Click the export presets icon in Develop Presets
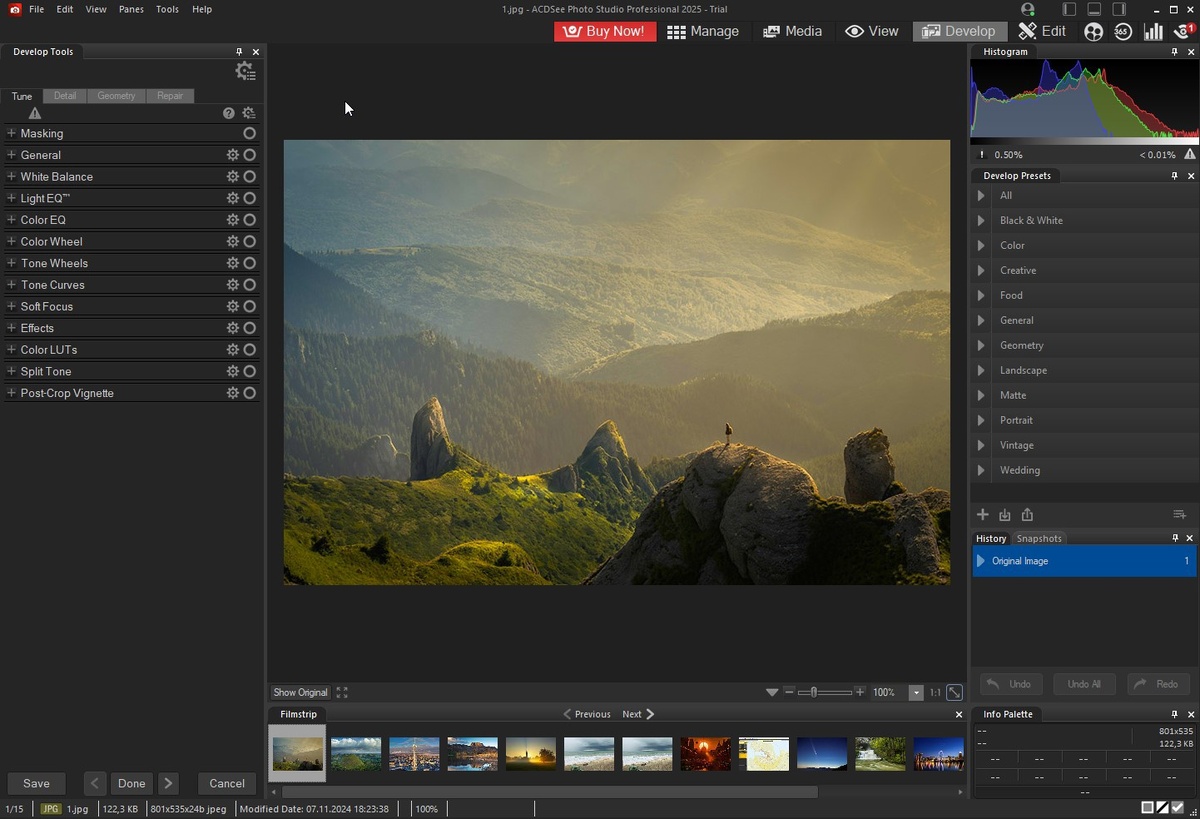The image size is (1200, 819). (1026, 514)
